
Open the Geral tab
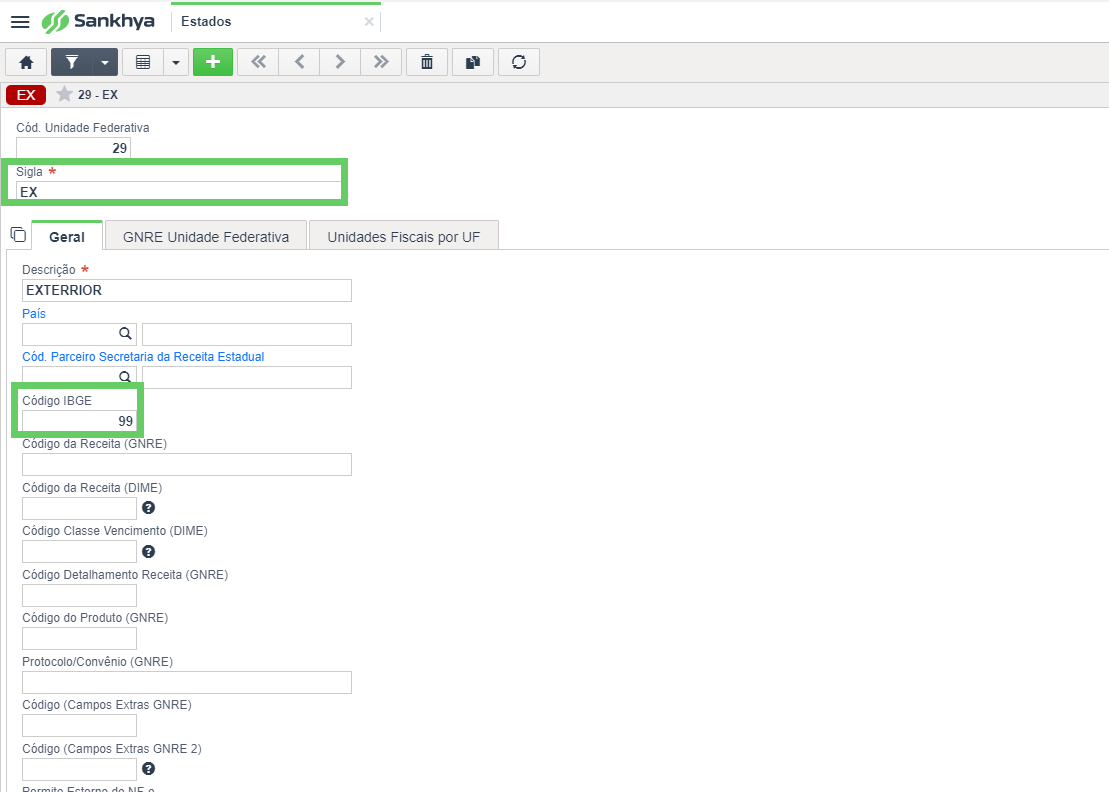(67, 237)
